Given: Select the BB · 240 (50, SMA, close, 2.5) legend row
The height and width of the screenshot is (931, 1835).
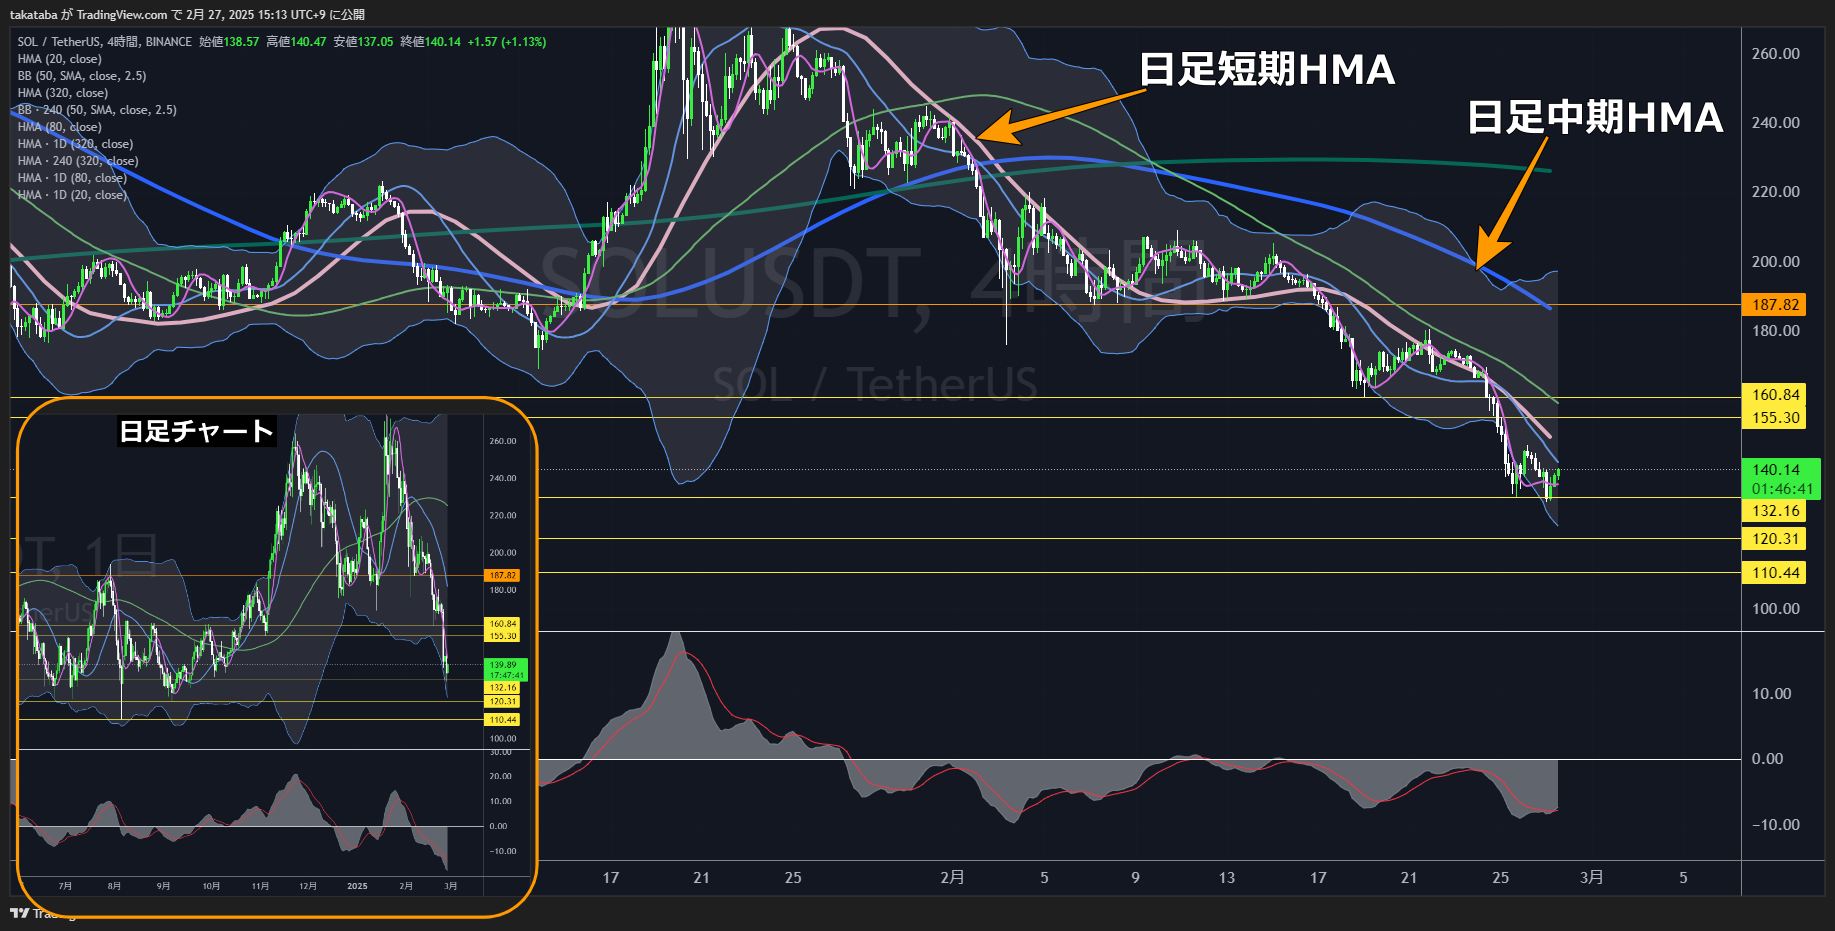Looking at the screenshot, I should pos(97,110).
